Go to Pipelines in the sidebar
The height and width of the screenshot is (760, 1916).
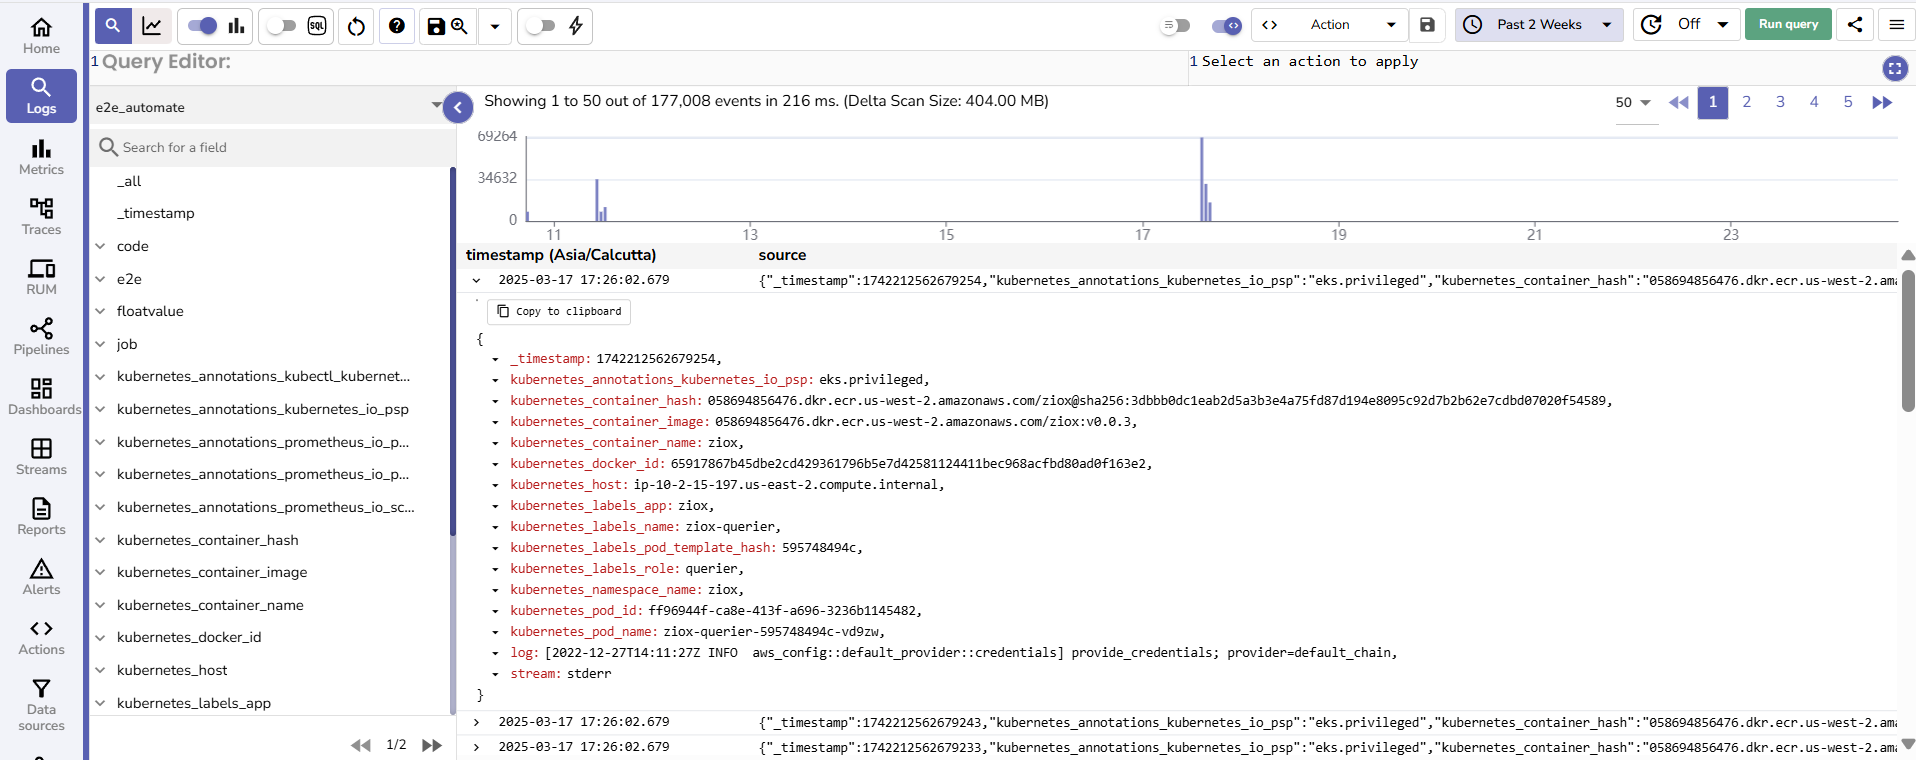pos(41,337)
